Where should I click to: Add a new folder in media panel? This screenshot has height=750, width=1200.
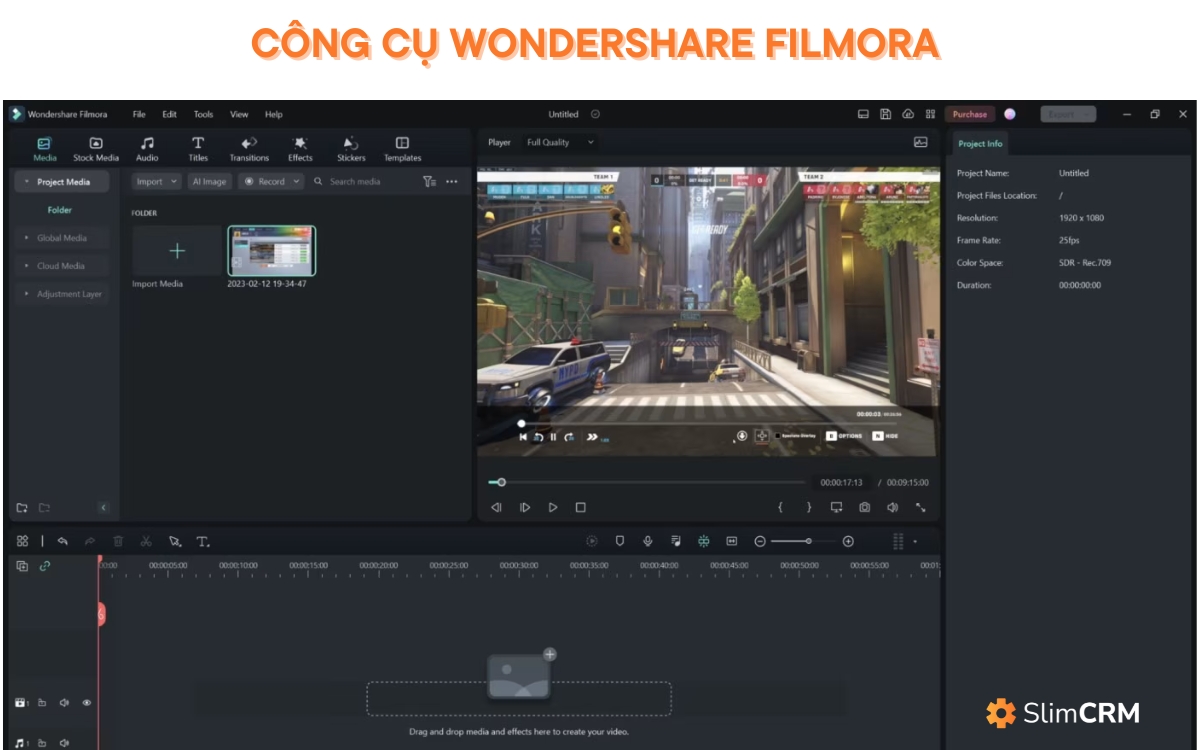coord(22,508)
